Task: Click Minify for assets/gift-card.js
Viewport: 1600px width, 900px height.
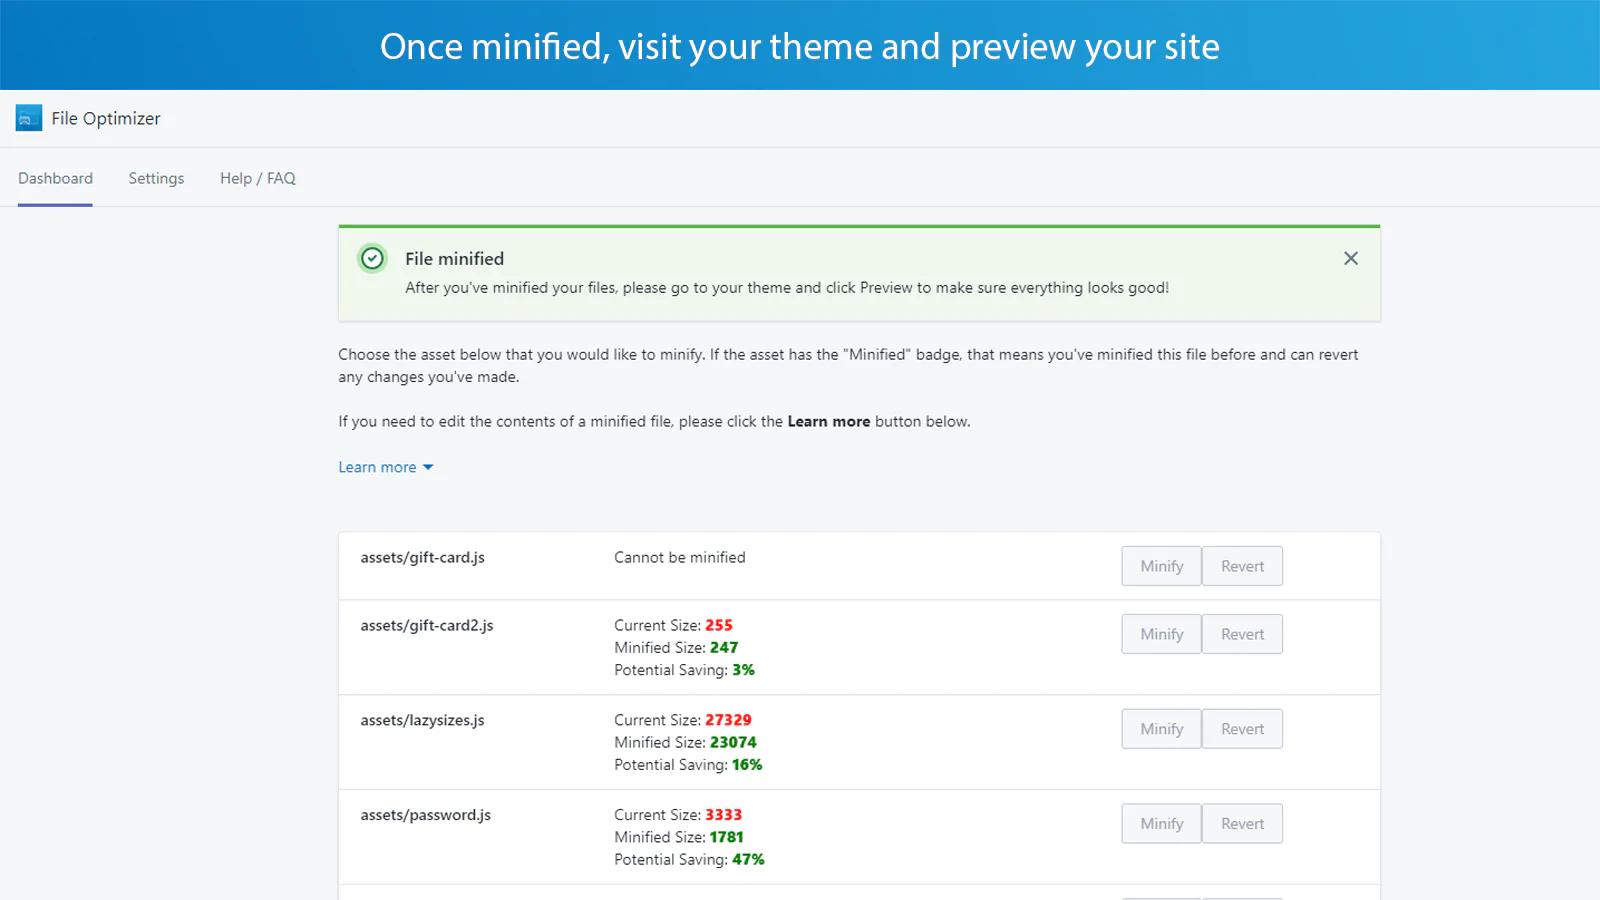Action: (x=1161, y=565)
